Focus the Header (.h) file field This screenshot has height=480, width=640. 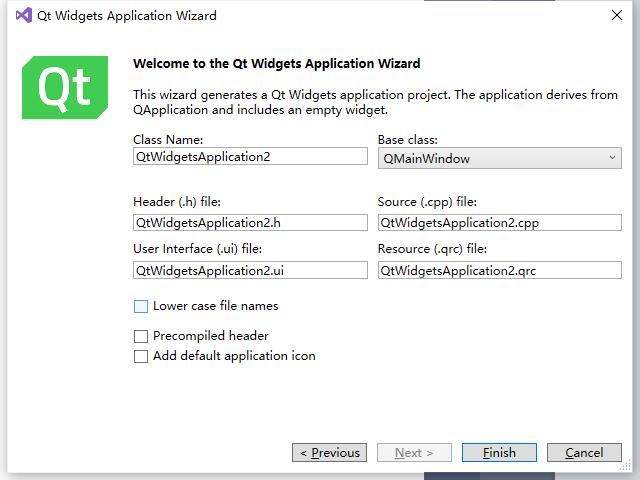(250, 223)
